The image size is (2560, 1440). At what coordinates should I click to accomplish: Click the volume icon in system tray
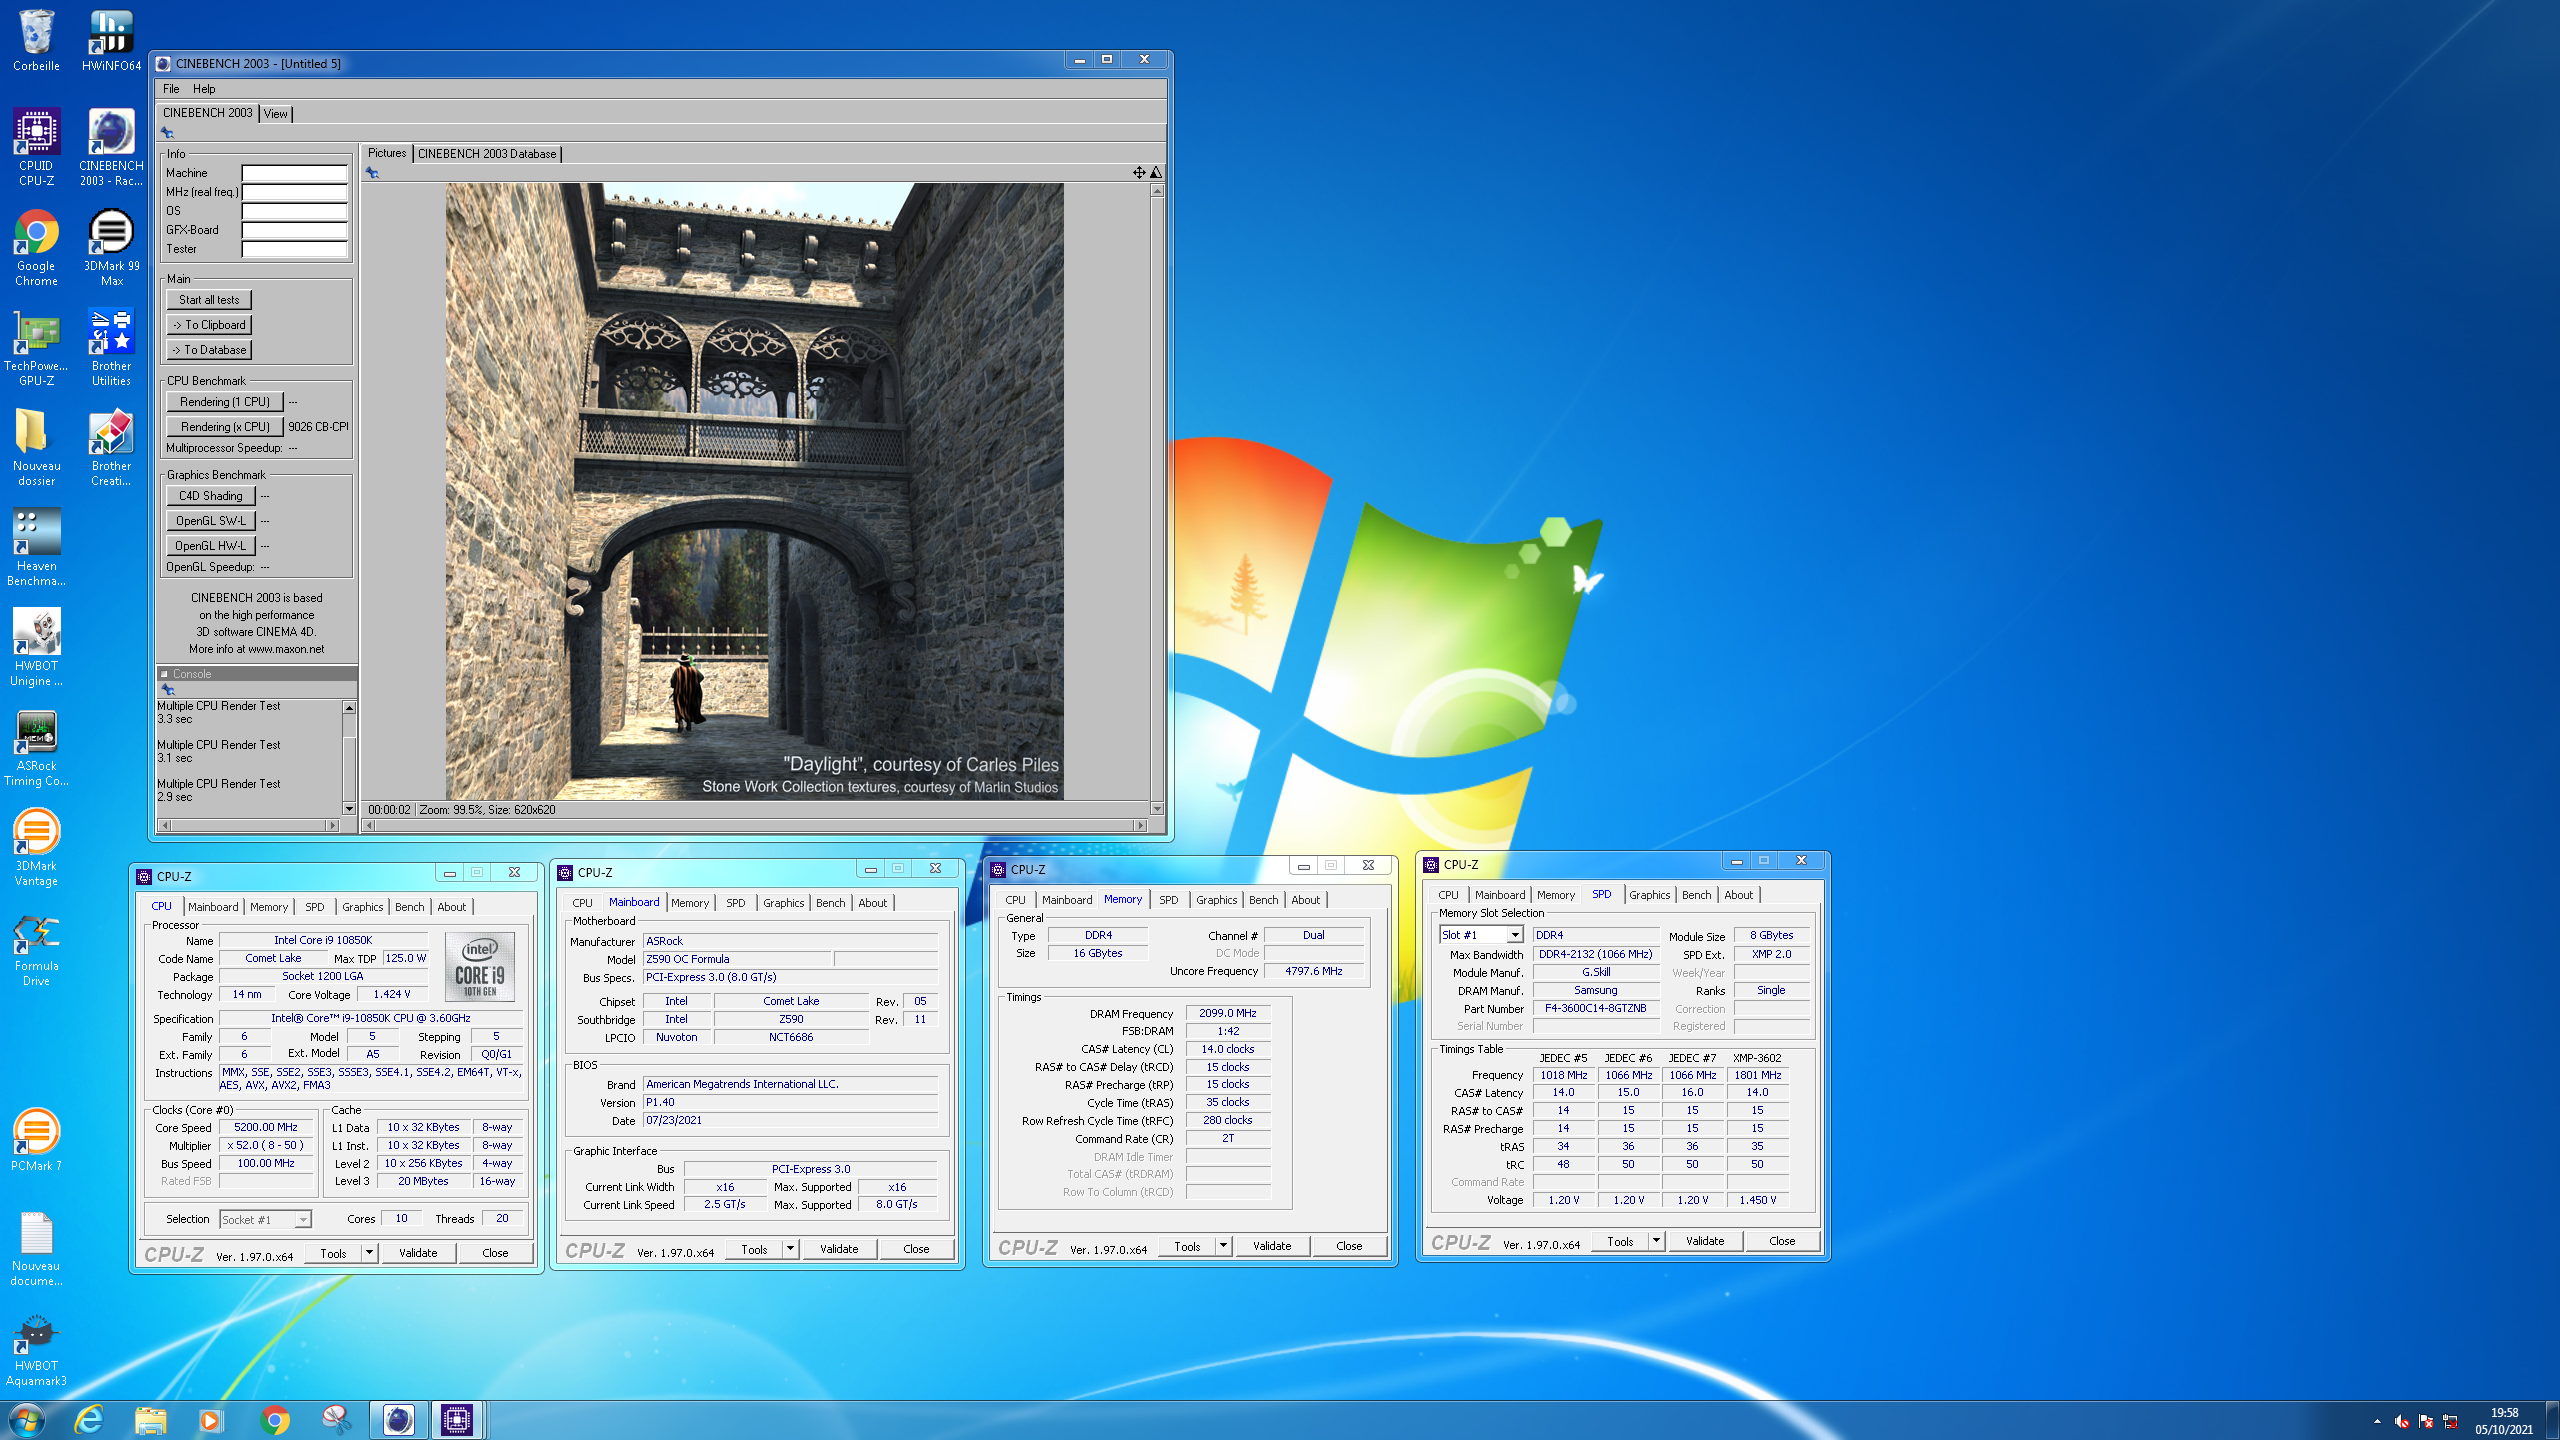point(2401,1421)
